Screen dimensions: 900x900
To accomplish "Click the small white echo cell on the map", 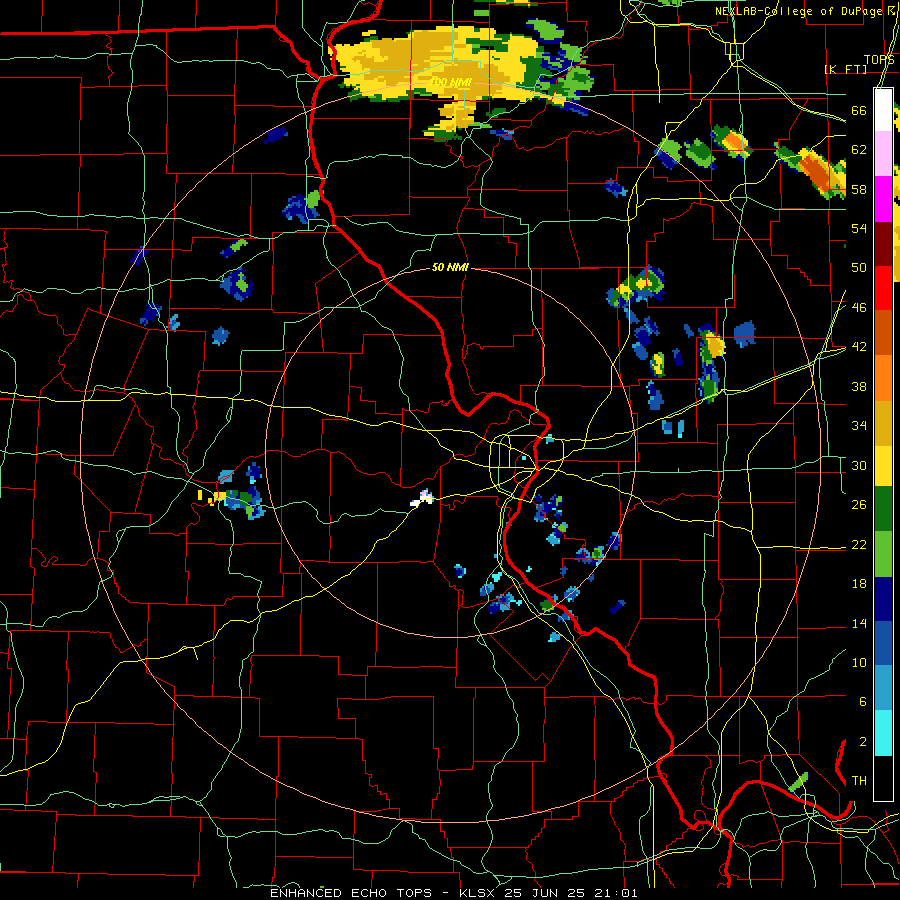I will tap(422, 498).
